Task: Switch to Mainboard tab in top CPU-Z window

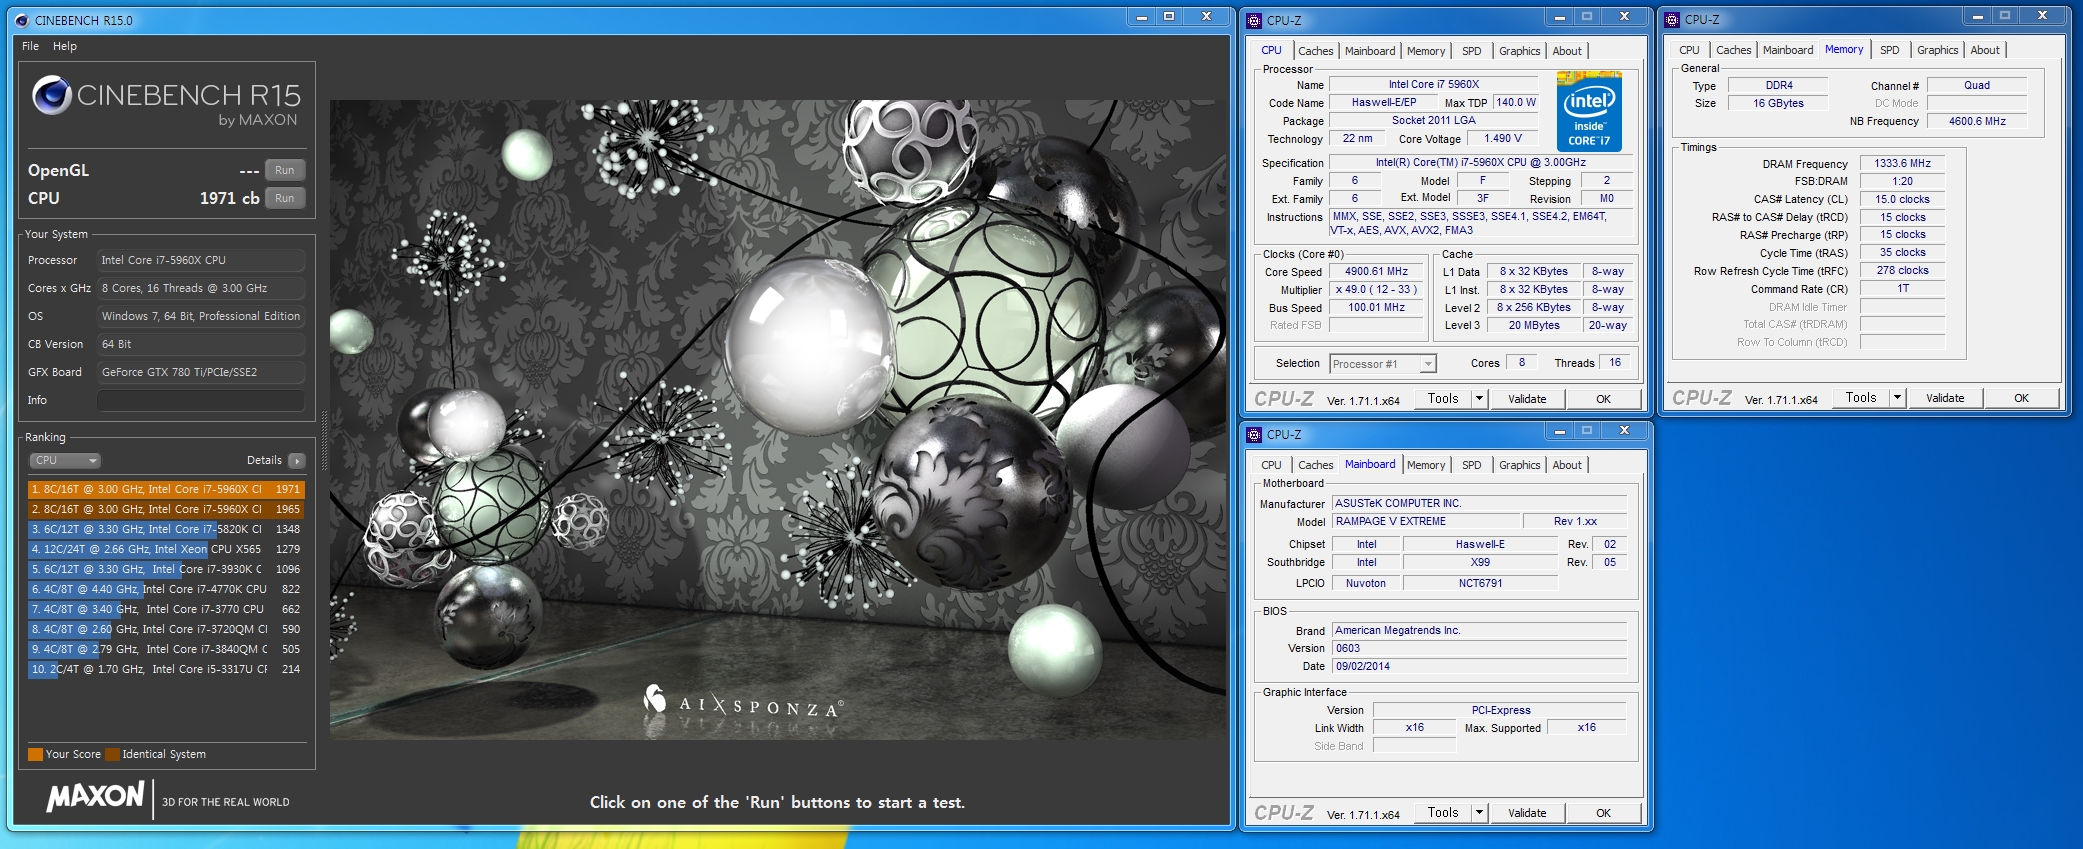Action: [1370, 51]
